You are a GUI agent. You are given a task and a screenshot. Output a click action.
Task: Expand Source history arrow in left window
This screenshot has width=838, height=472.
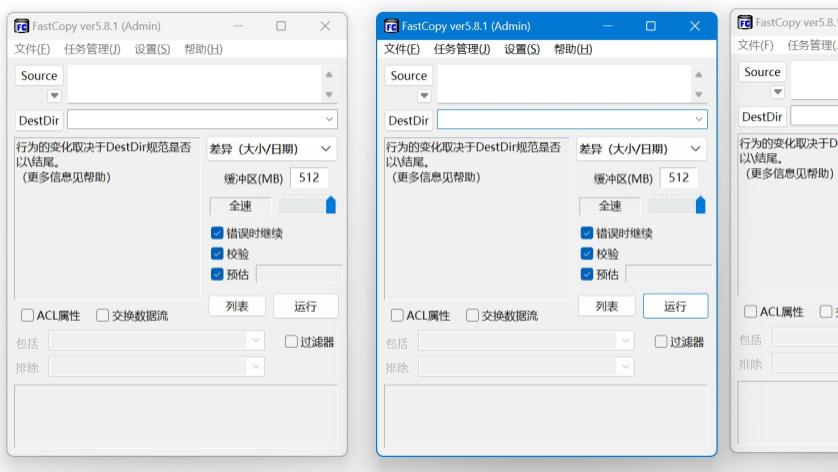tap(55, 96)
